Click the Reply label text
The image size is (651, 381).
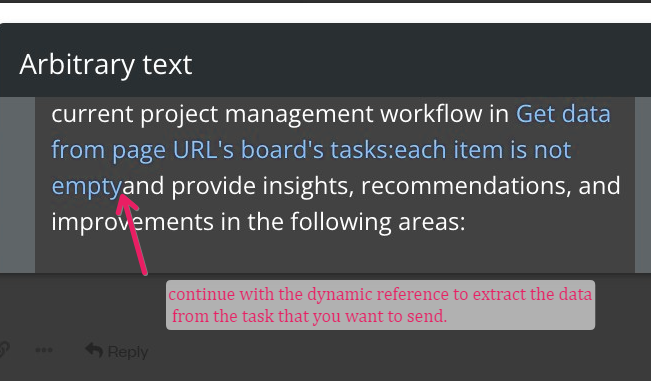coord(127,352)
